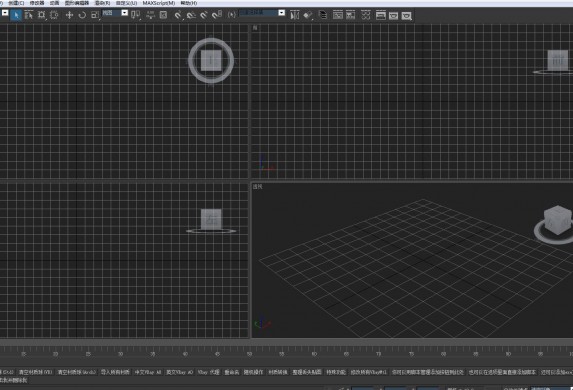
Task: Toggle the Window/Crossing selection mode
Action: click(54, 15)
